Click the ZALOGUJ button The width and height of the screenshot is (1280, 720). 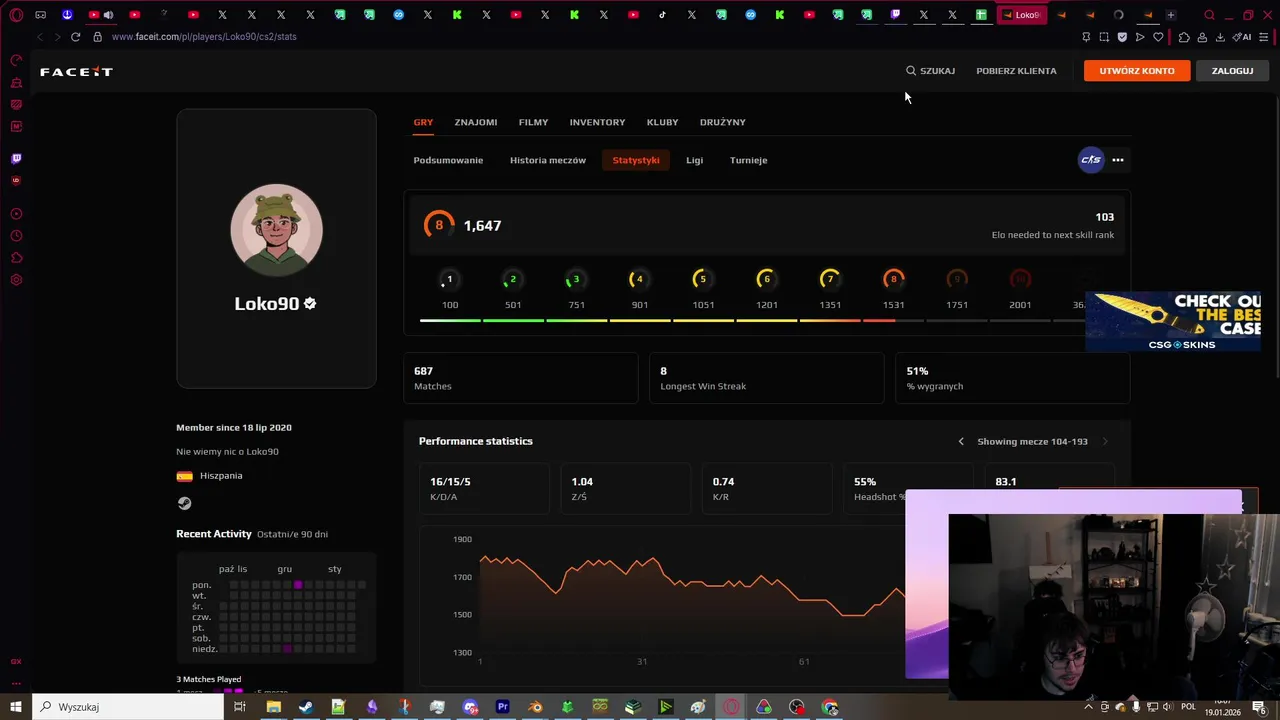tap(1232, 71)
